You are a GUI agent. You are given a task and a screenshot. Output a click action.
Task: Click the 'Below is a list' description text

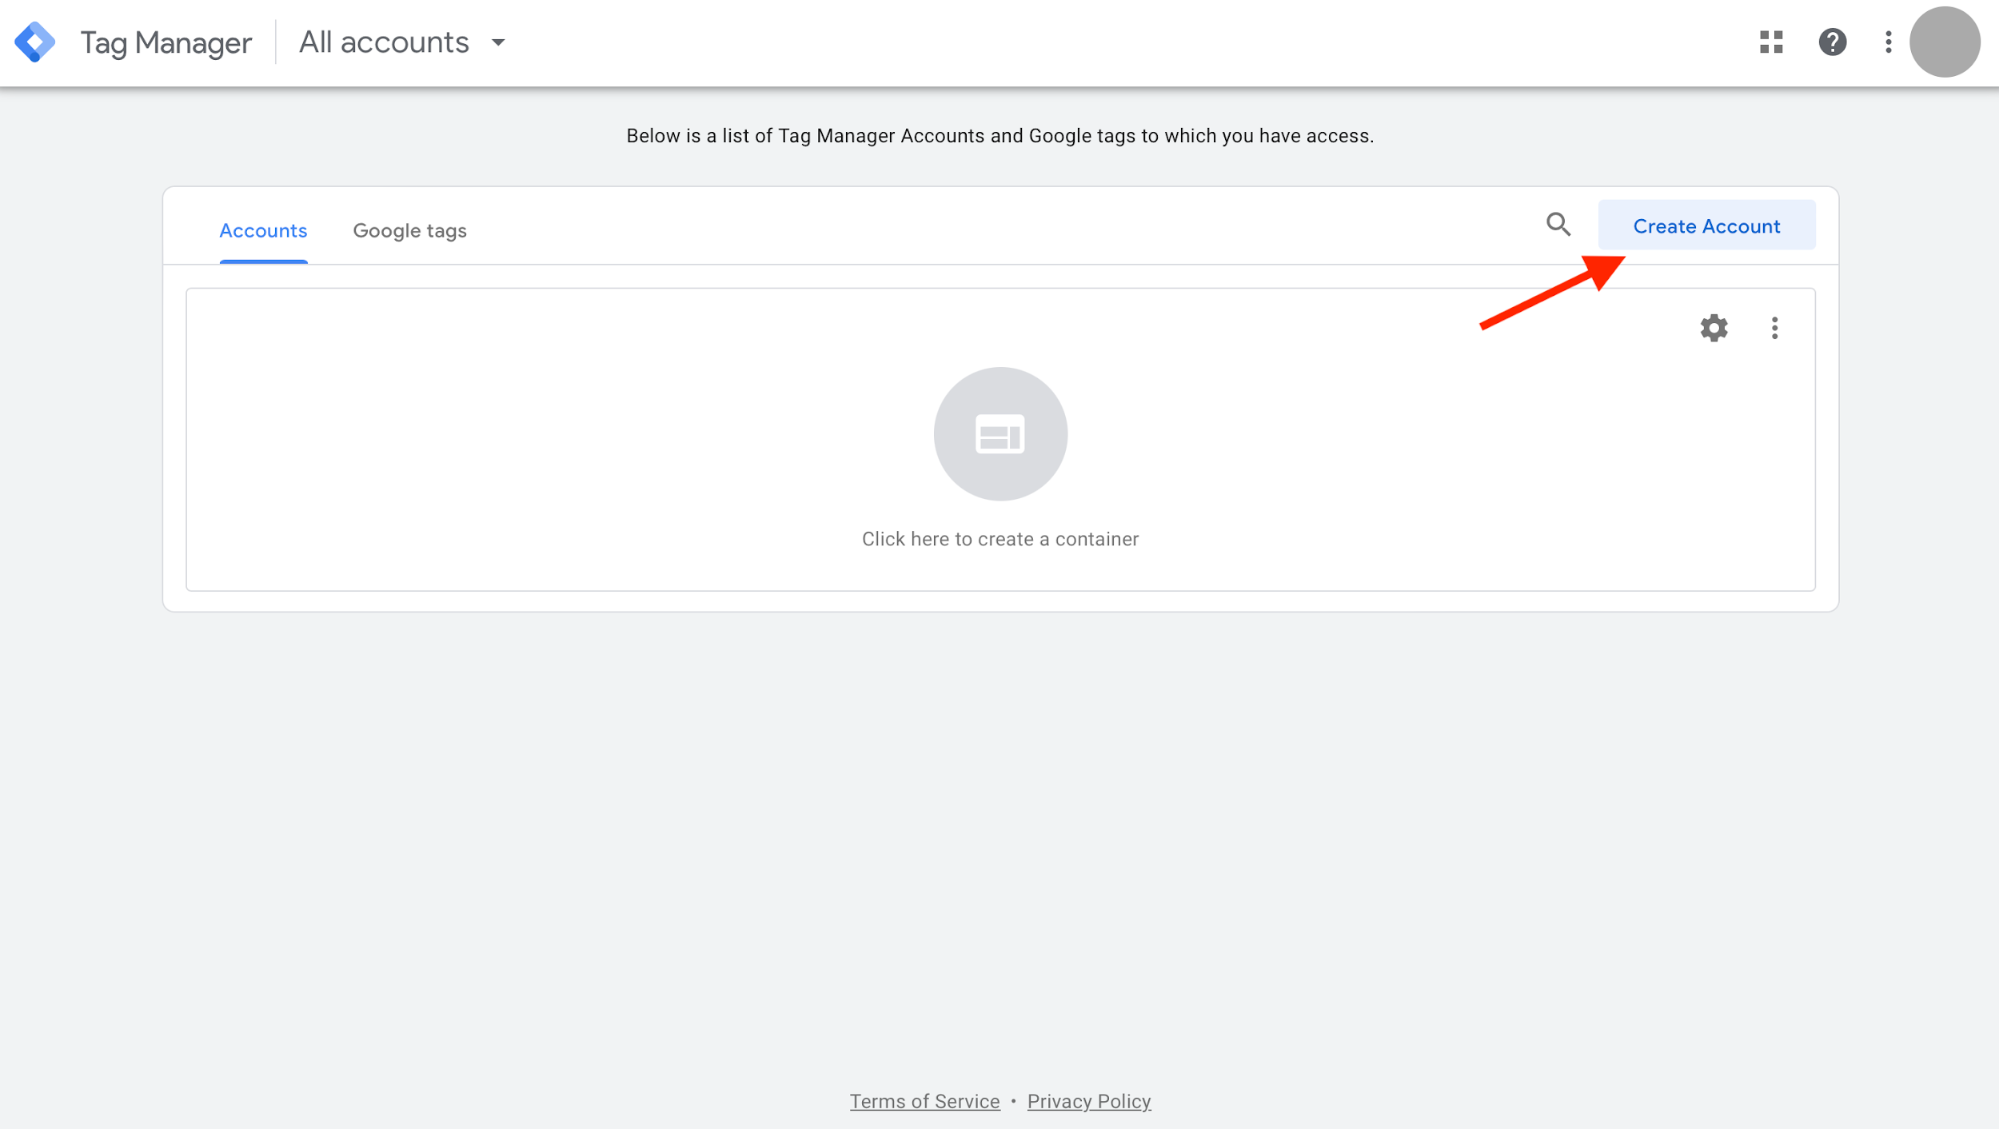1000,136
